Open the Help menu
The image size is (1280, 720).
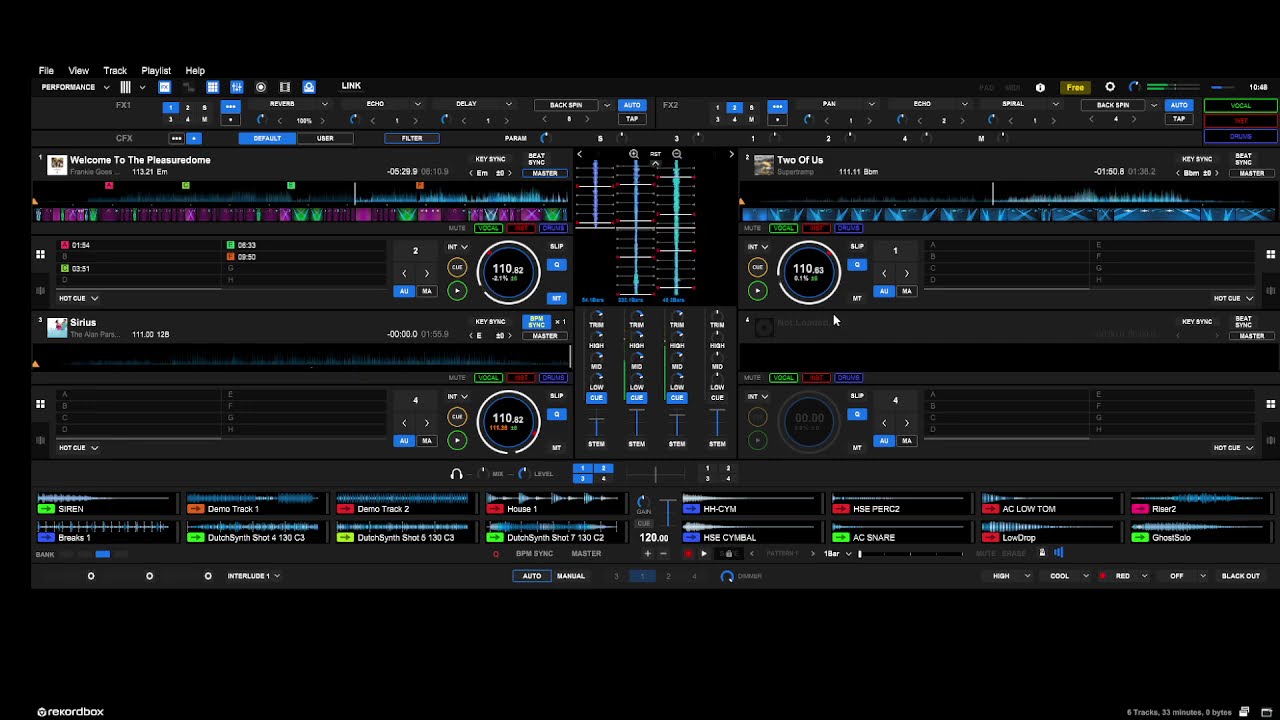coord(195,71)
